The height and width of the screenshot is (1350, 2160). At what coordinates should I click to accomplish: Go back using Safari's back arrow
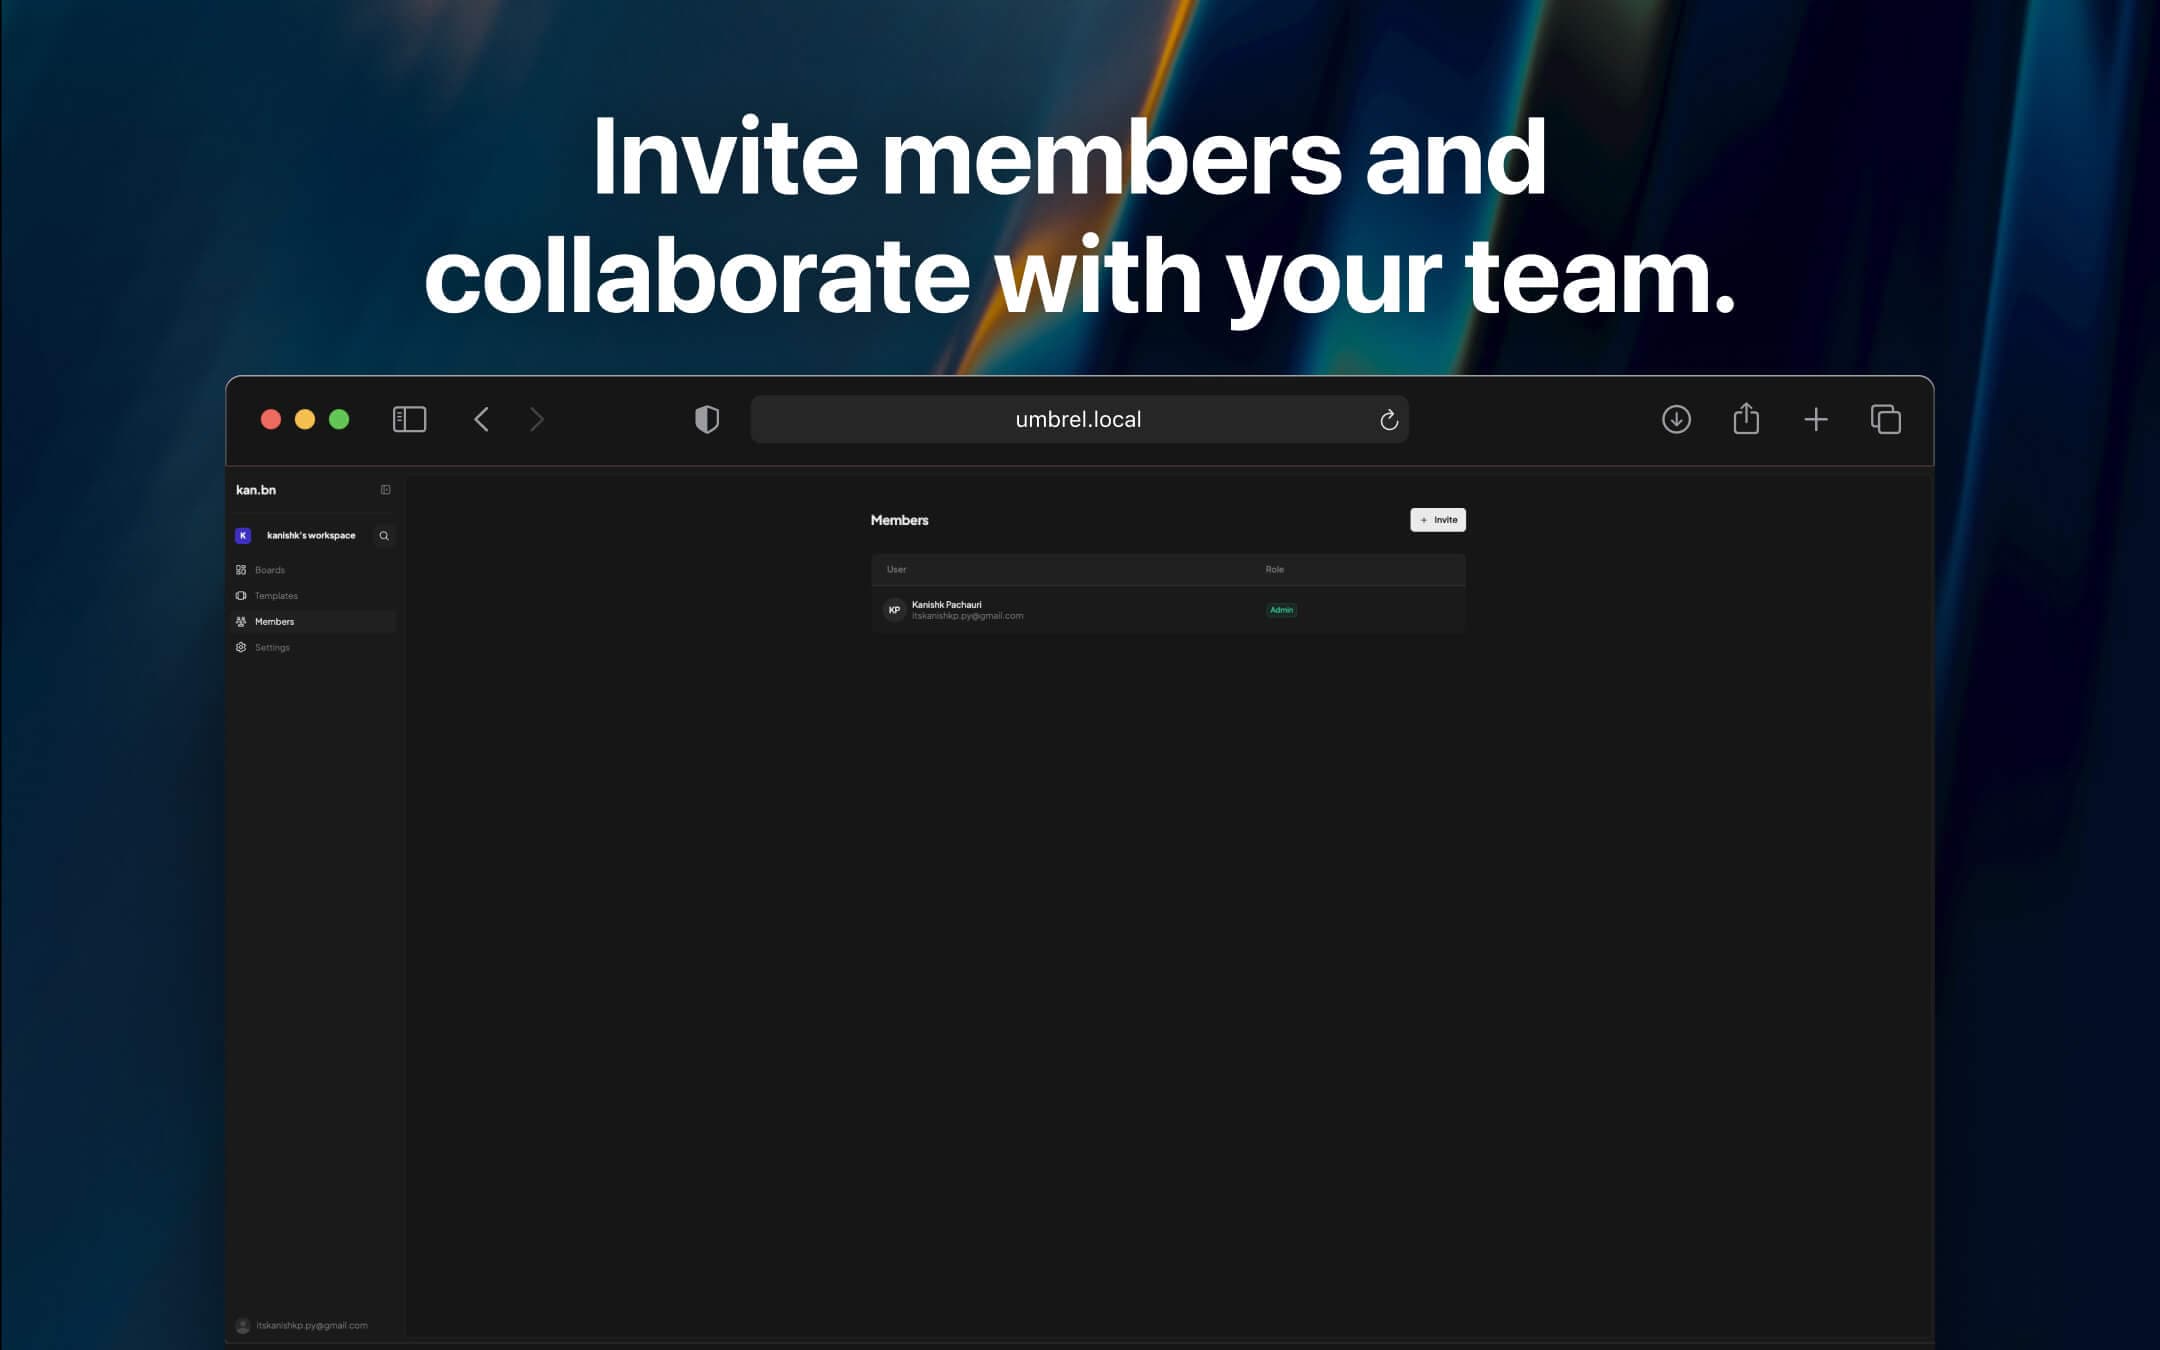coord(482,419)
